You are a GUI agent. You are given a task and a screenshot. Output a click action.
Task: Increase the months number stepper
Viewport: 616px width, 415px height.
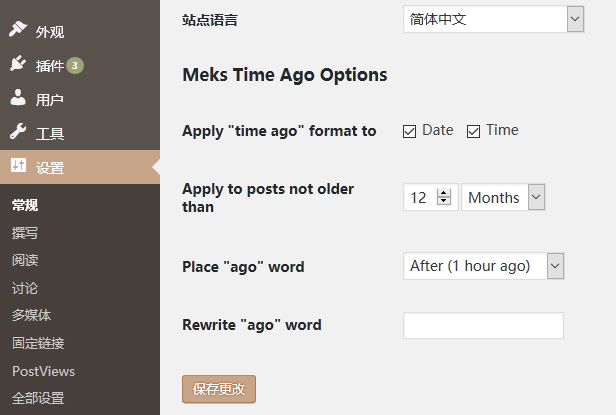click(x=445, y=193)
